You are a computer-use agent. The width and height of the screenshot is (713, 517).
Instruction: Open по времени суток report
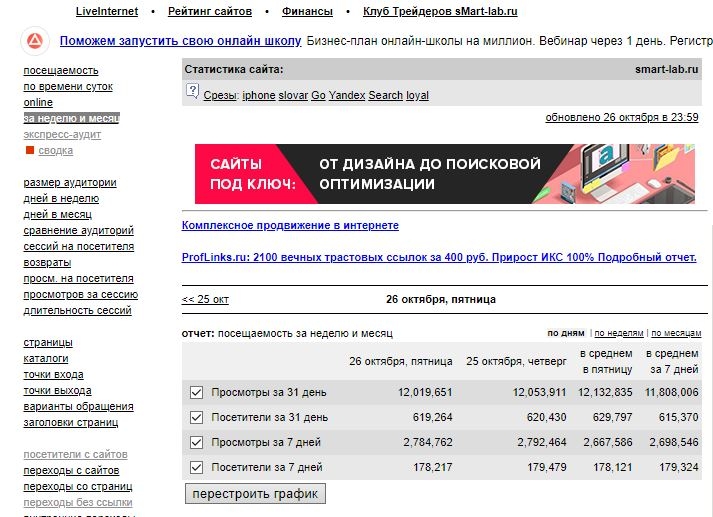click(68, 86)
